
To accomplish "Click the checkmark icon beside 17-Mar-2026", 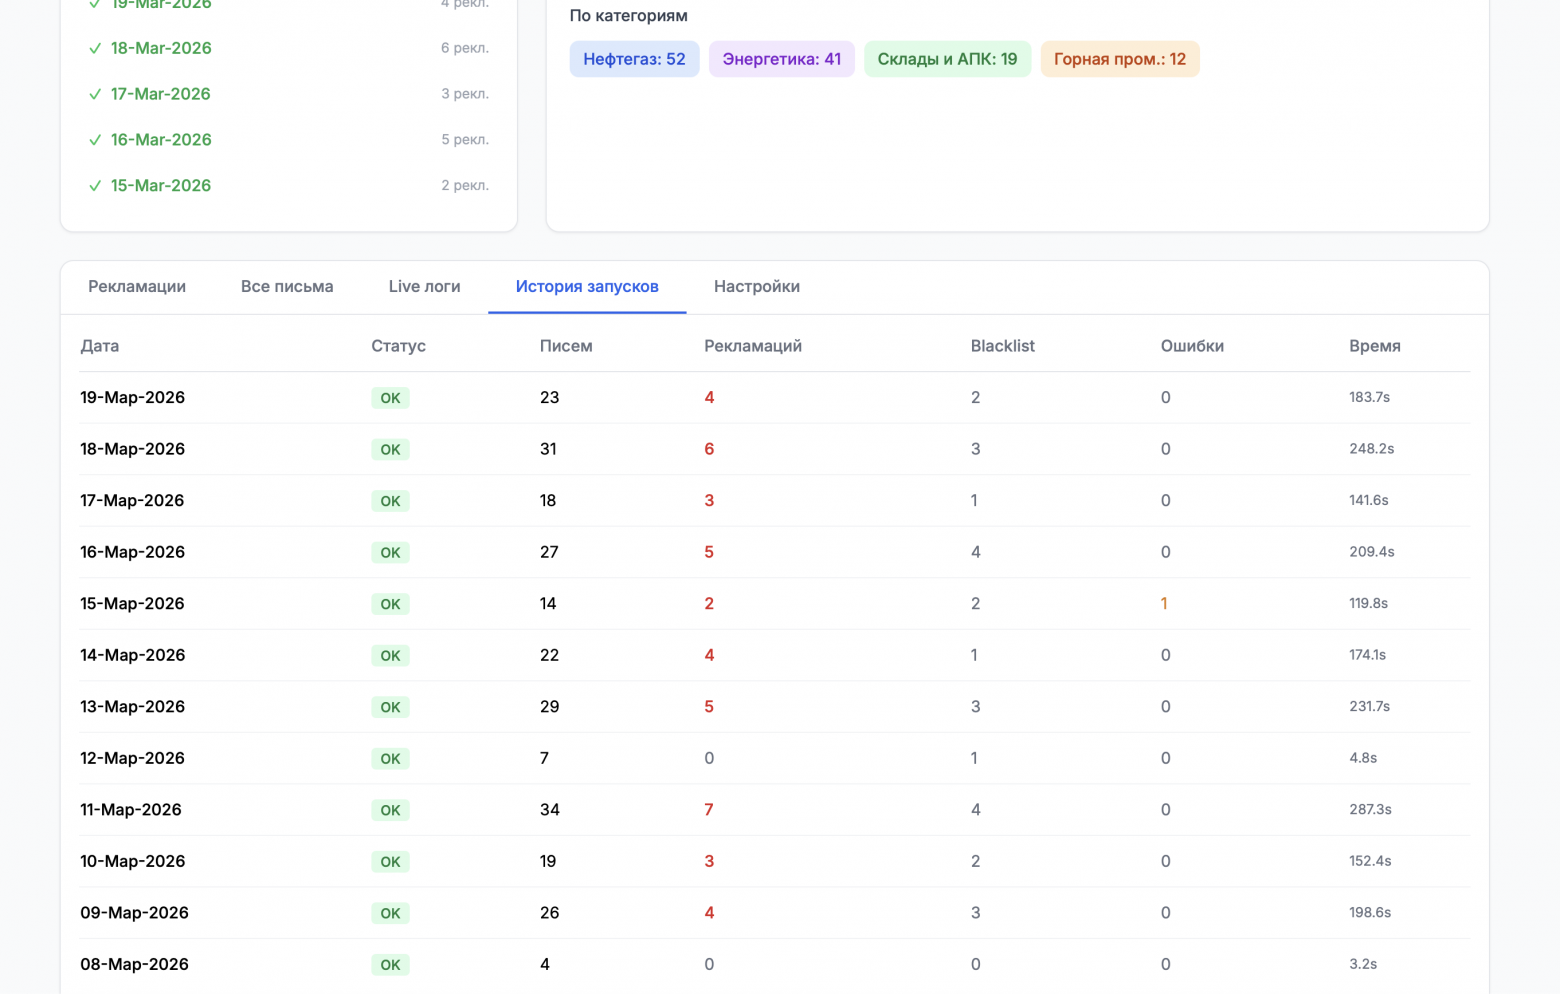I will click(95, 94).
